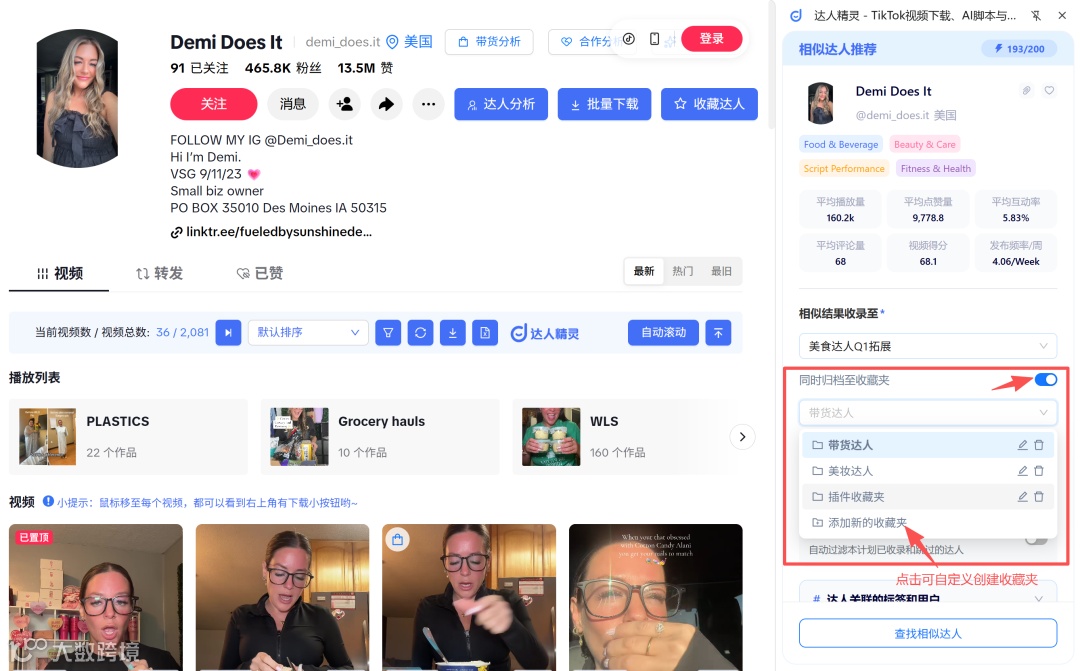Click the 465.8K 粉丝 follower count

(x=283, y=68)
